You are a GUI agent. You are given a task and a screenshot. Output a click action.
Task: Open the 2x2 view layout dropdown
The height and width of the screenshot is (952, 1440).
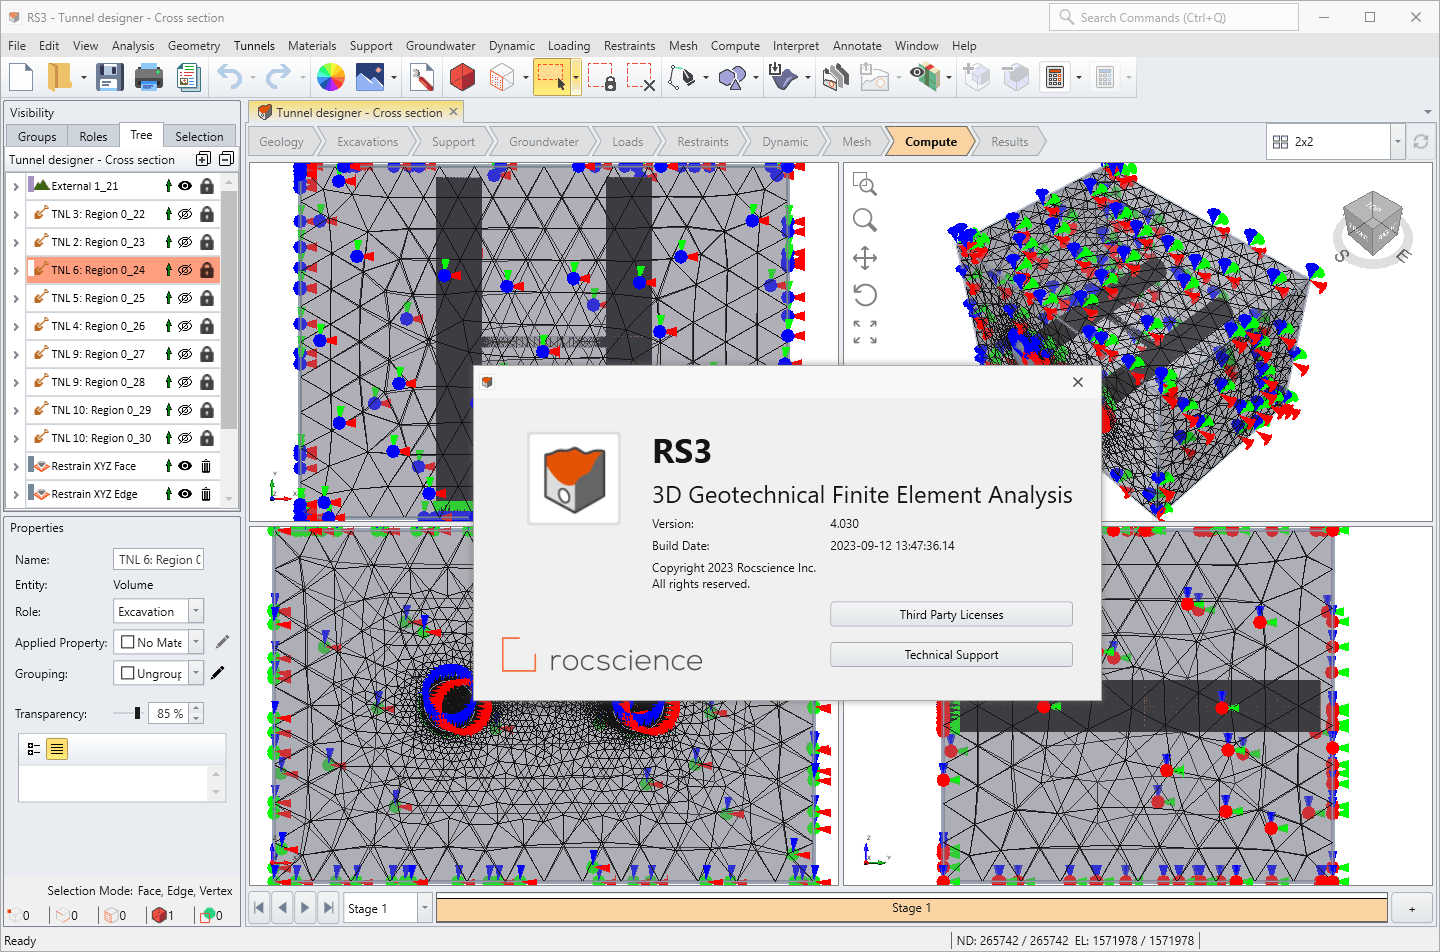pos(1397,142)
